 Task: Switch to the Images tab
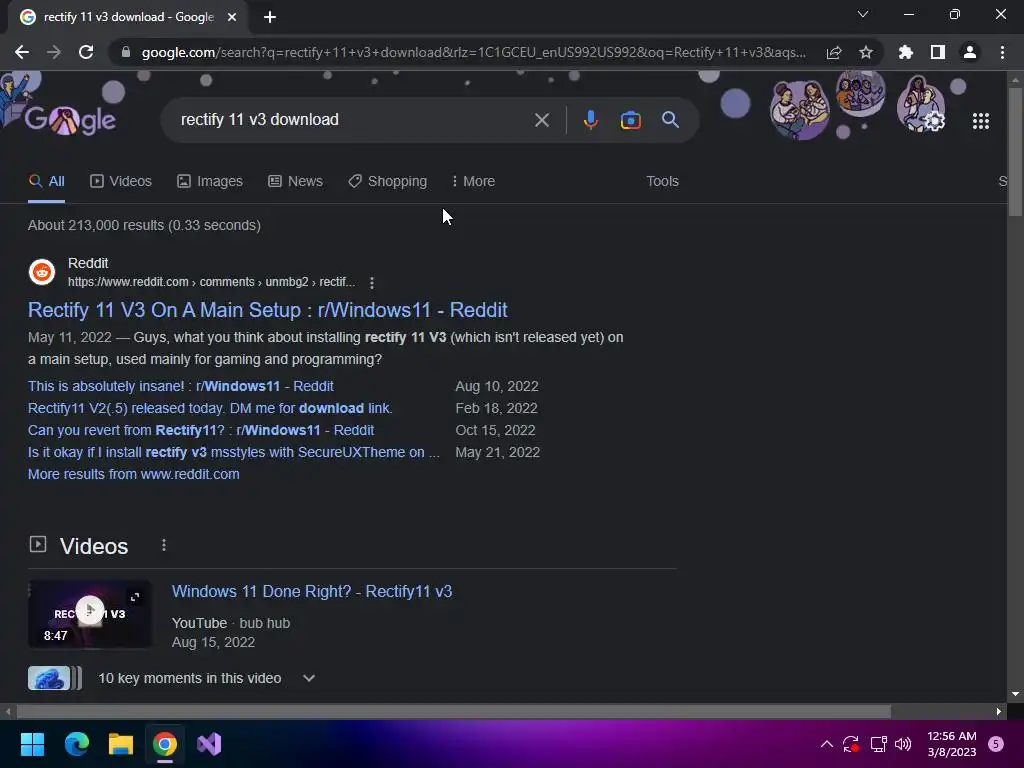click(x=210, y=182)
